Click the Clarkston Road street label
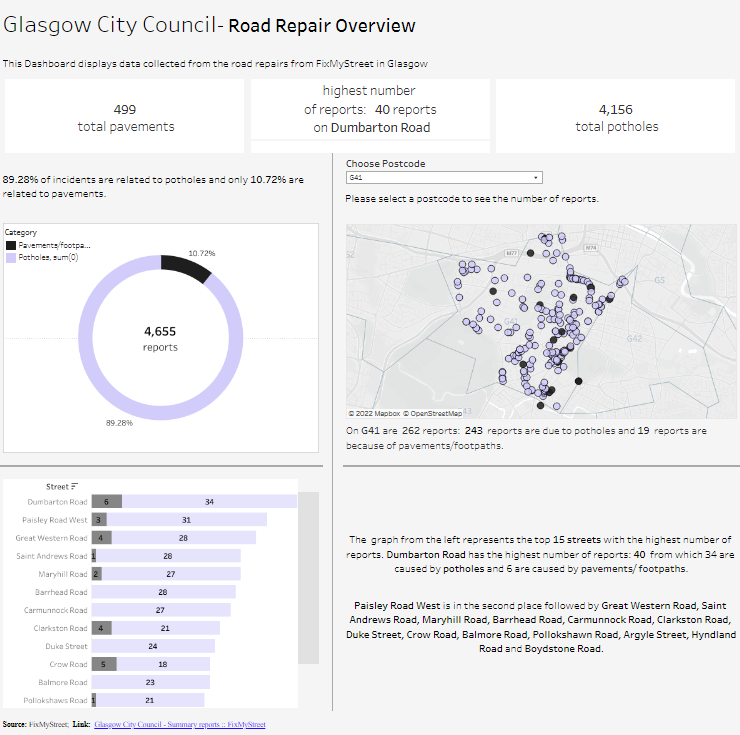 (59, 628)
